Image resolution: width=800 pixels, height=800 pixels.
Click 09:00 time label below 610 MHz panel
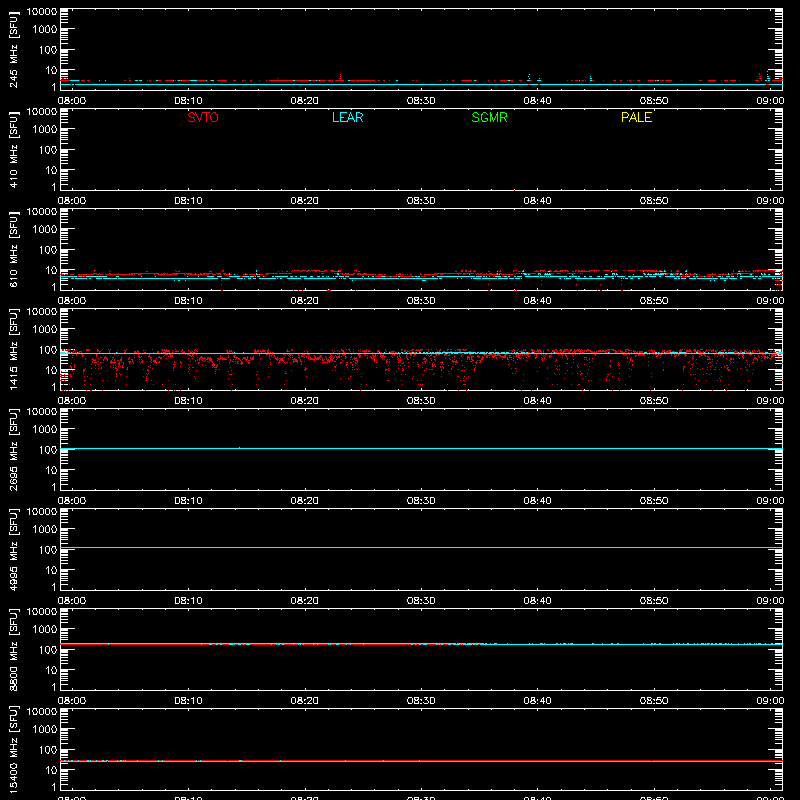[x=770, y=301]
